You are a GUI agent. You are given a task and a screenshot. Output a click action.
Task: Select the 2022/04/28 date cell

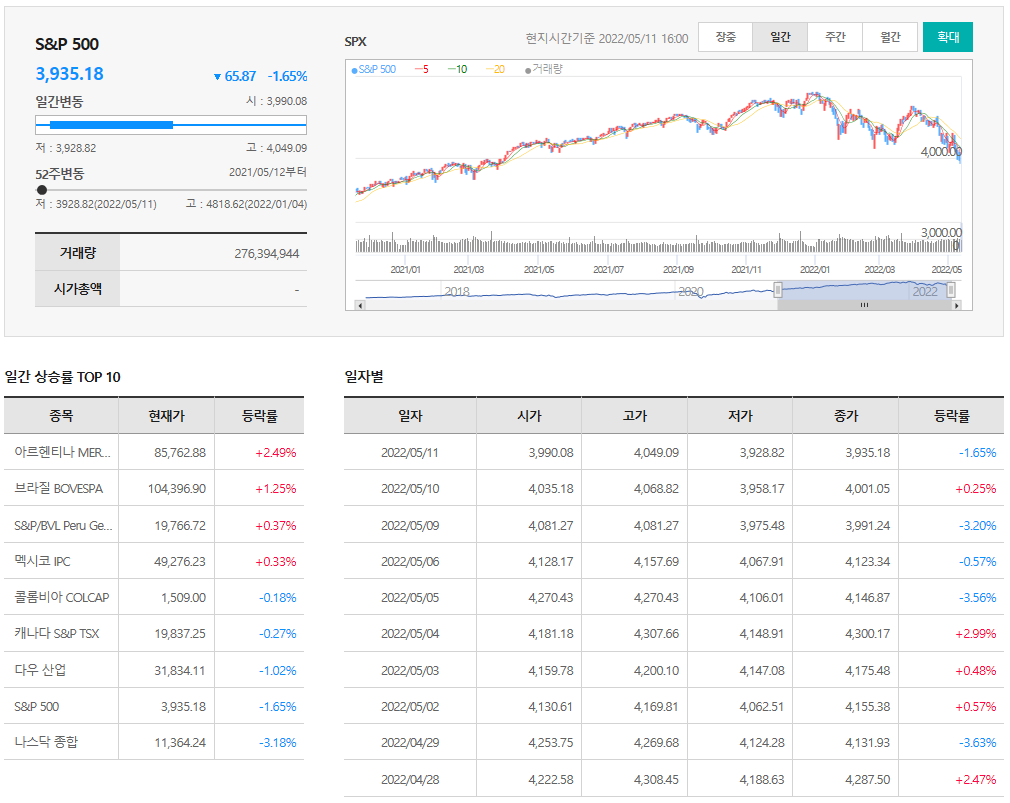(410, 779)
